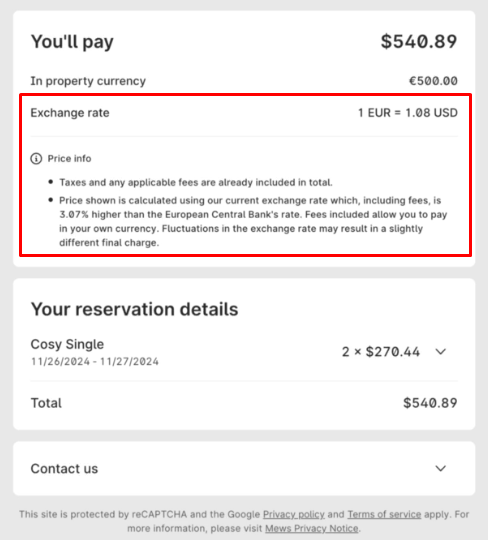Click the 2 × $270.44 price text
This screenshot has width=488, height=540.
point(381,352)
